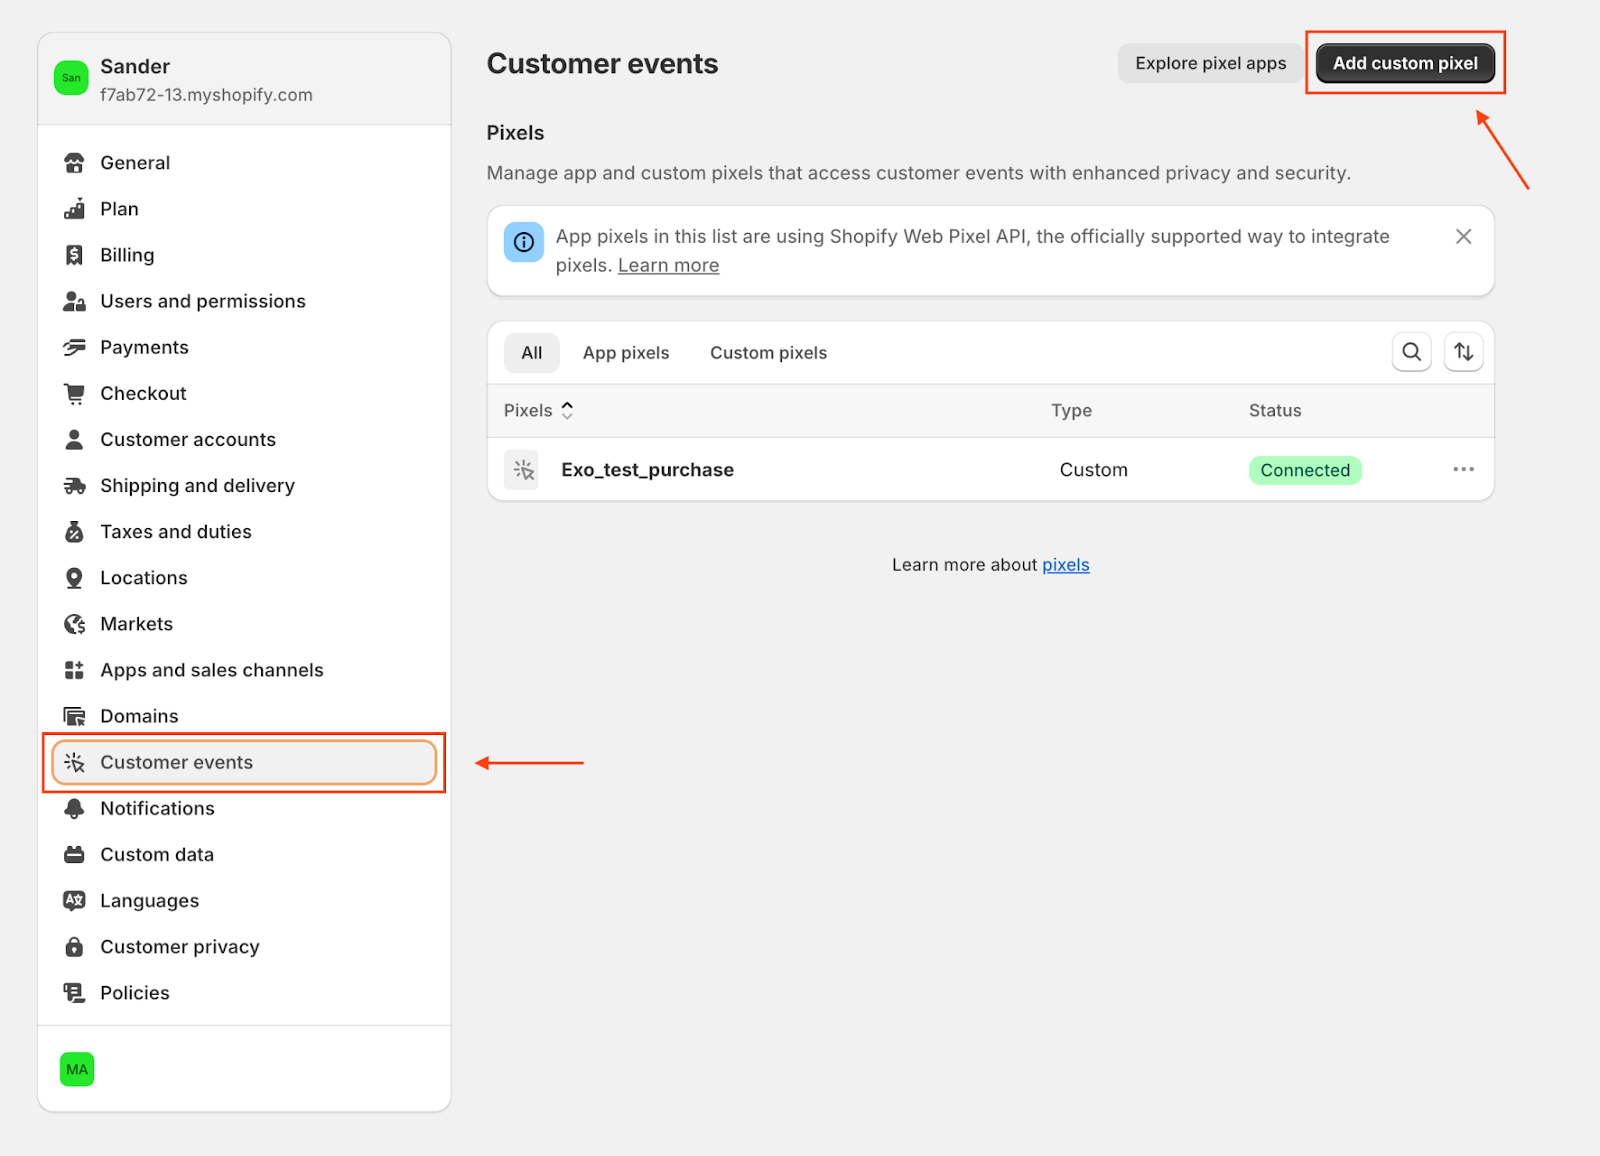Screen dimensions: 1600x1156
Task: Click the Apps and sales channels icon
Action: [74, 670]
